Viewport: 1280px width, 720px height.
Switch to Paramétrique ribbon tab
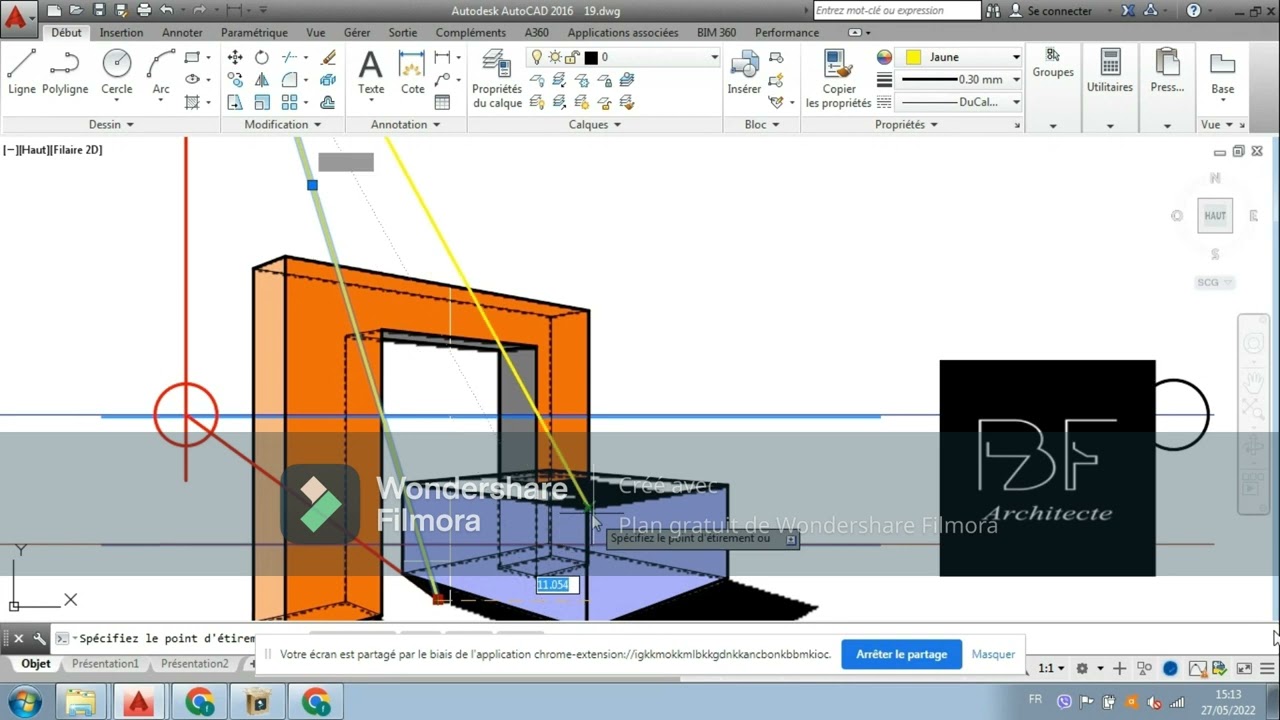pyautogui.click(x=254, y=32)
